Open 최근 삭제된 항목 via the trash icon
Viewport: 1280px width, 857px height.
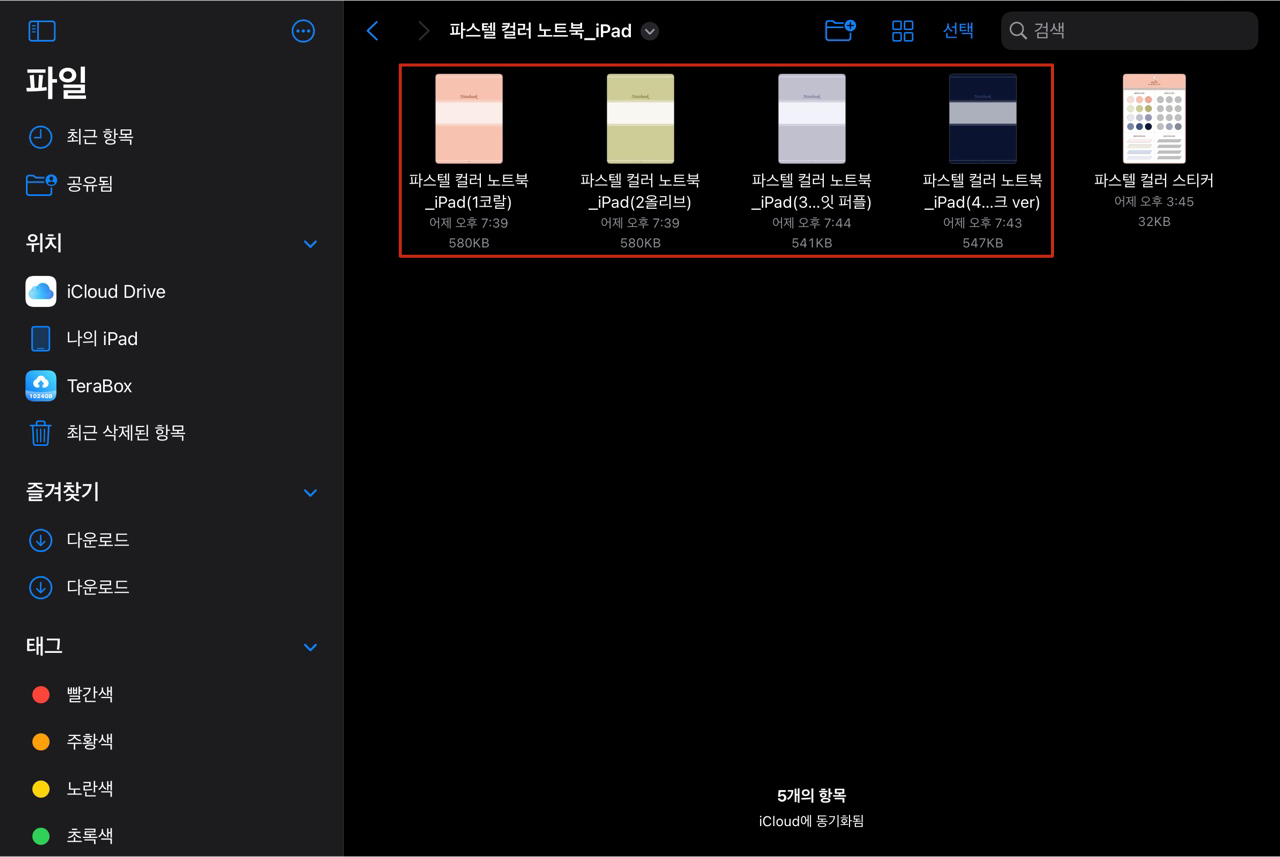pyautogui.click(x=40, y=432)
